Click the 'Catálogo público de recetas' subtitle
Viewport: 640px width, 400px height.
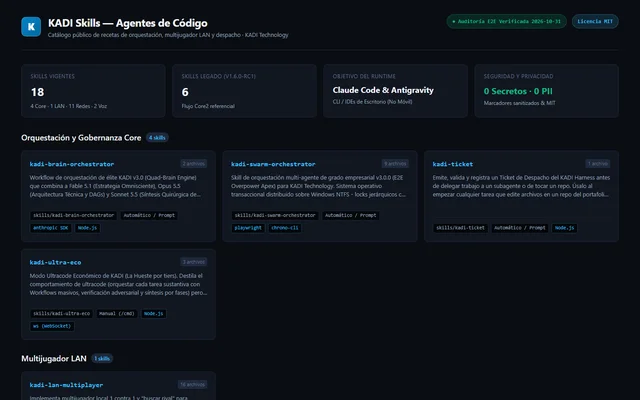(168, 35)
